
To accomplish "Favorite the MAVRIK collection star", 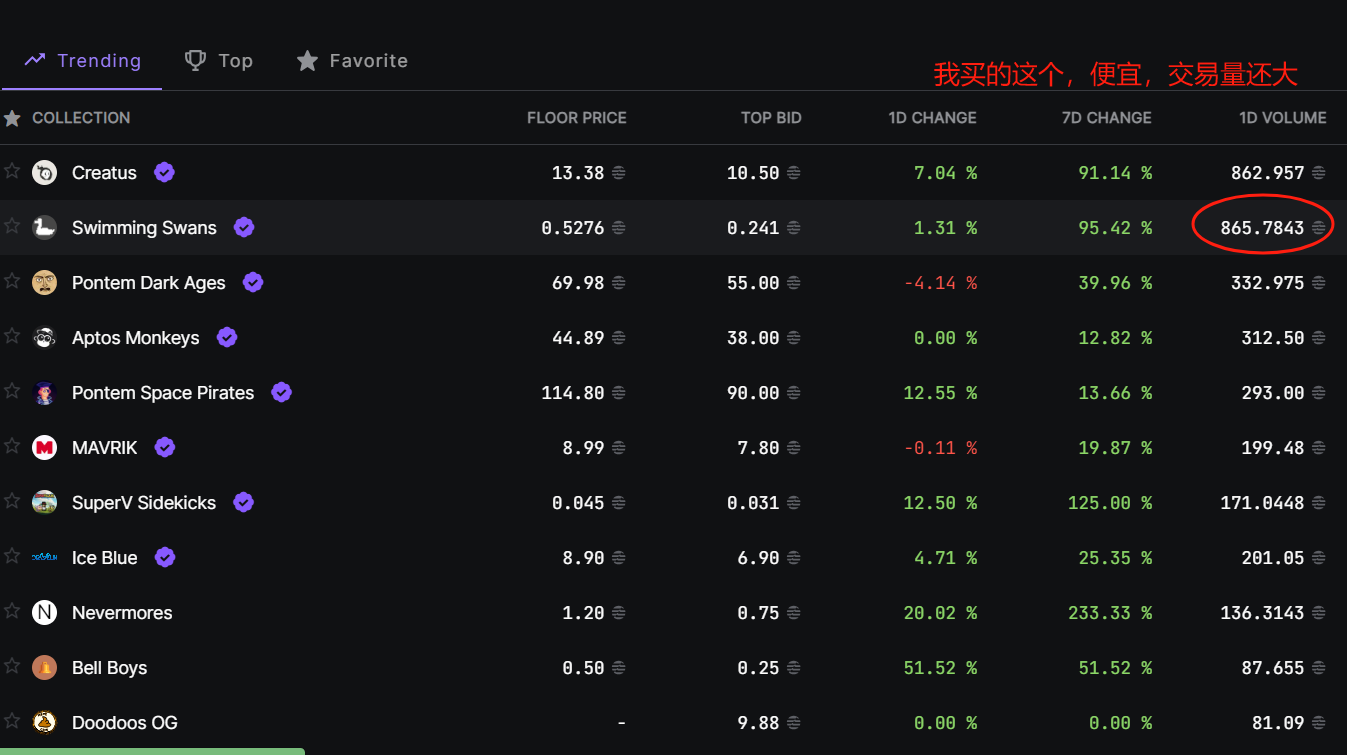I will [x=12, y=446].
